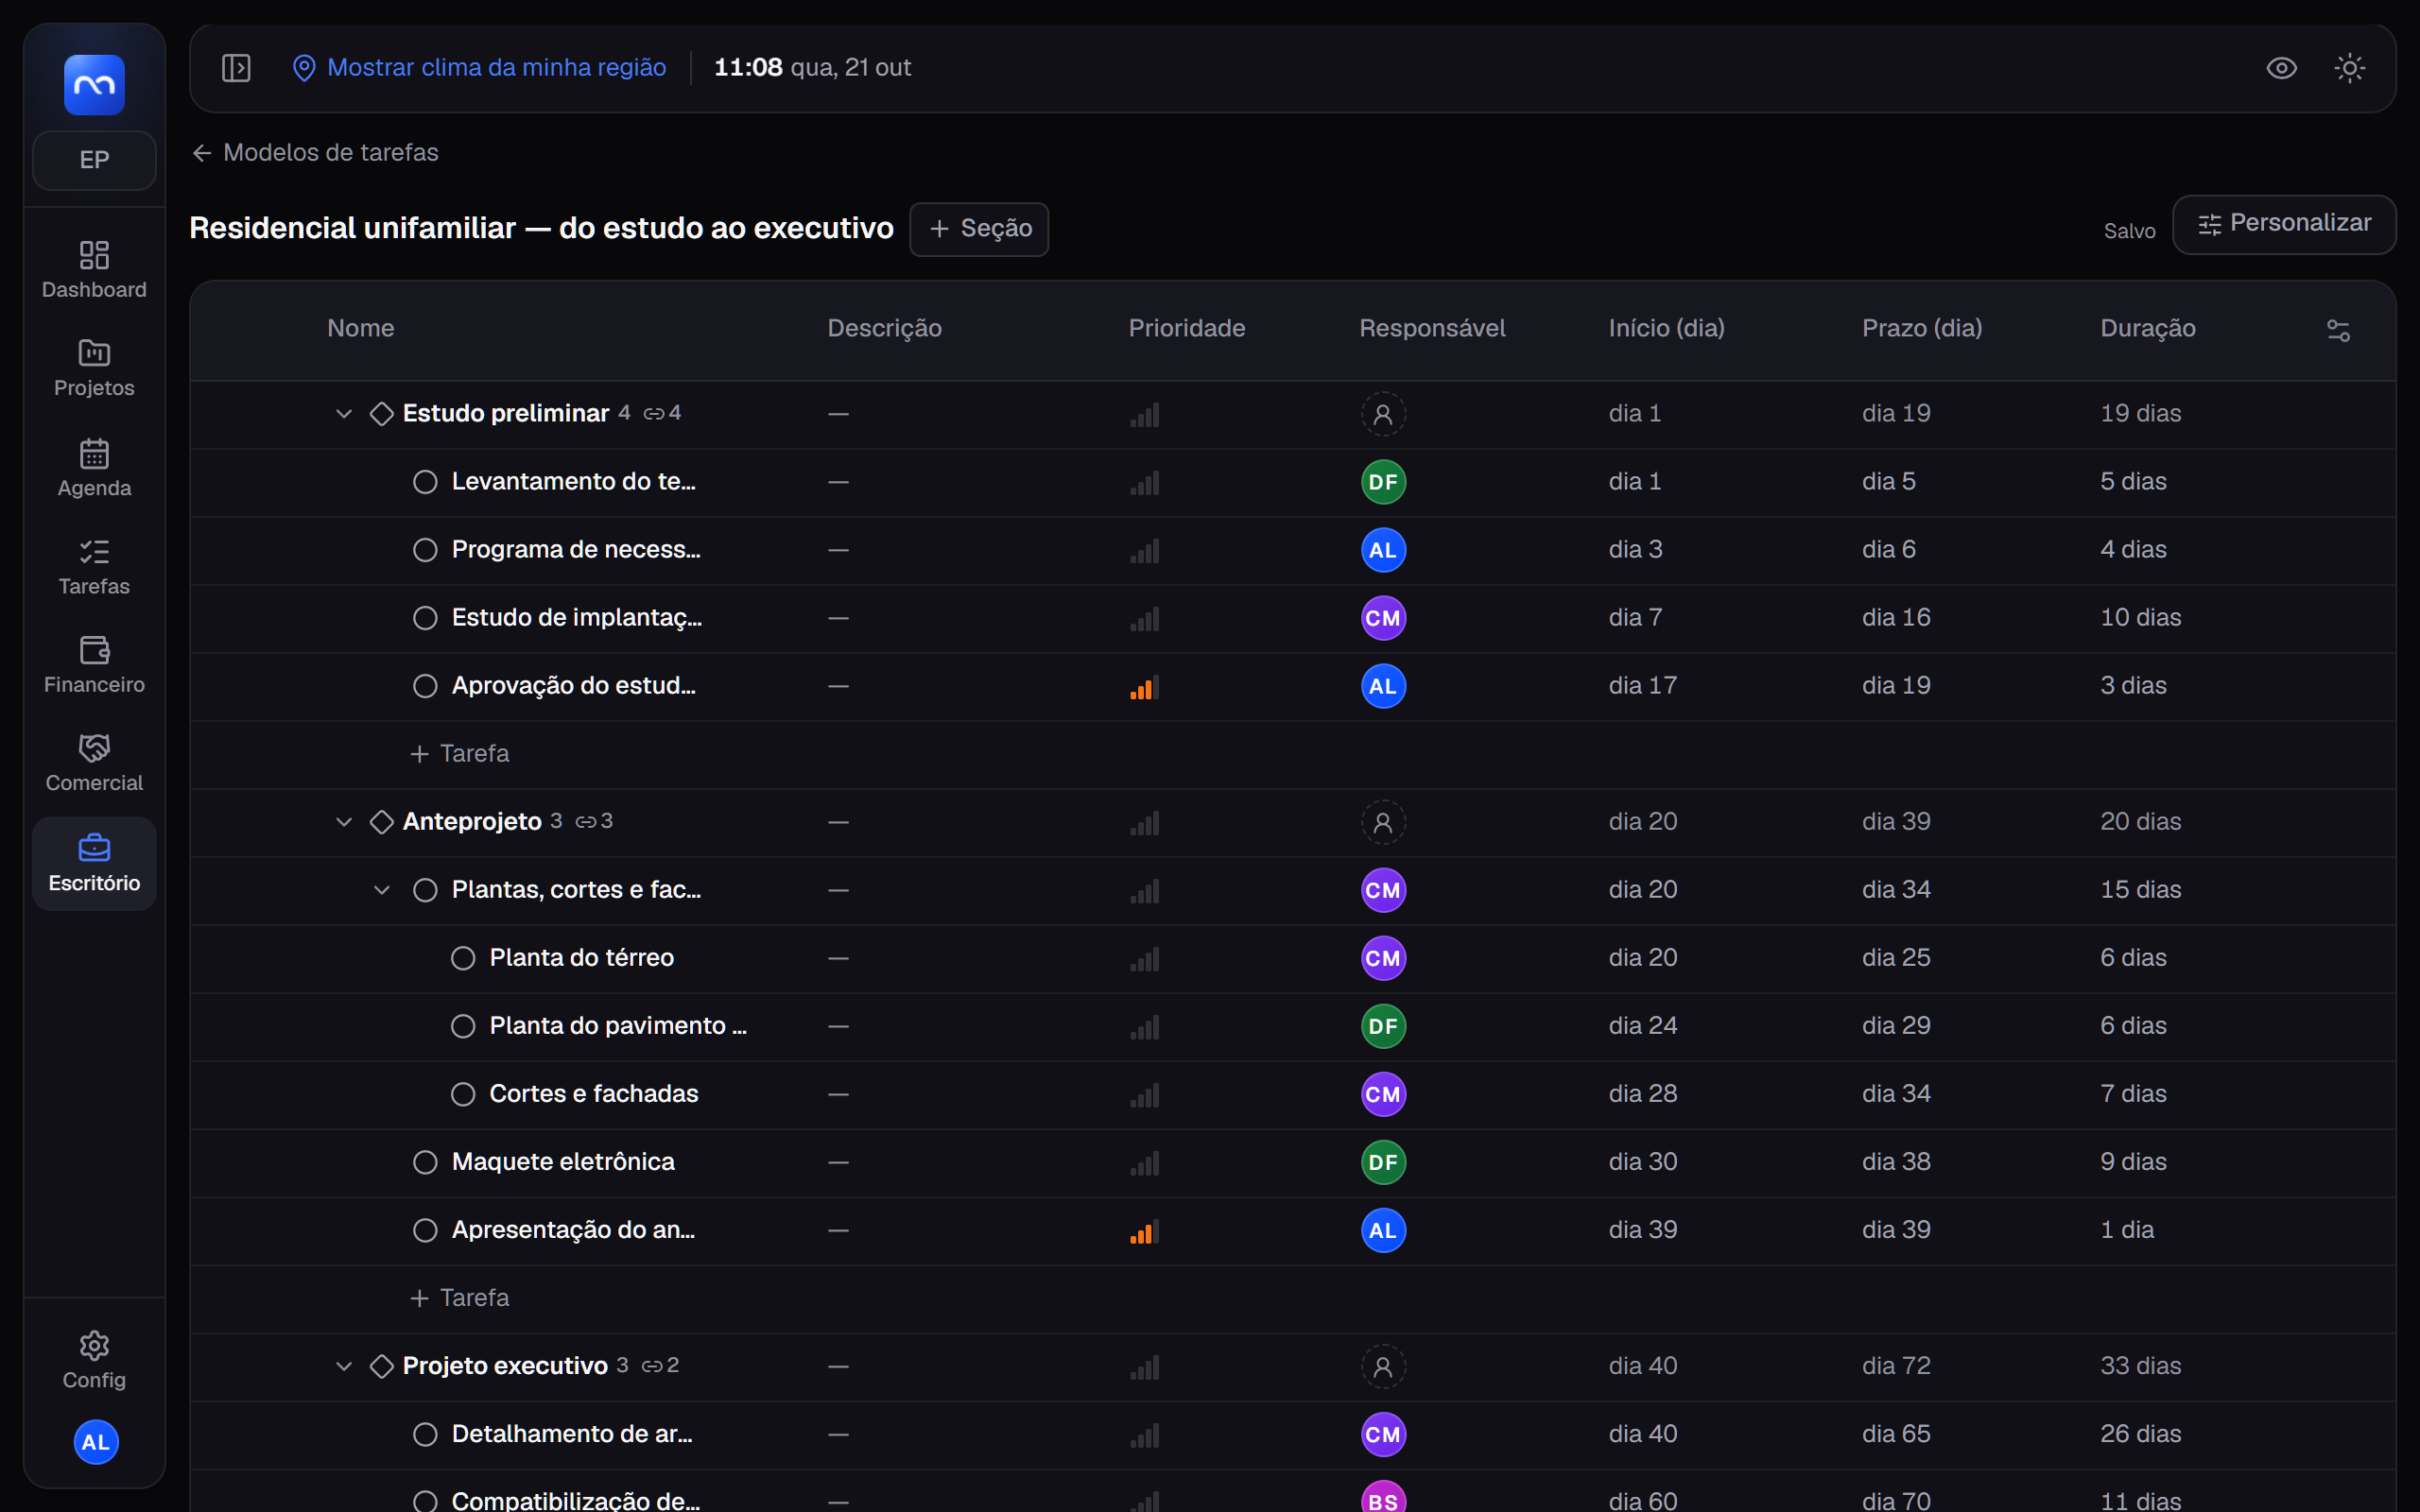Set priority bars for Apresentação do an… row
Screen dimensions: 2420x1512
click(1144, 1231)
